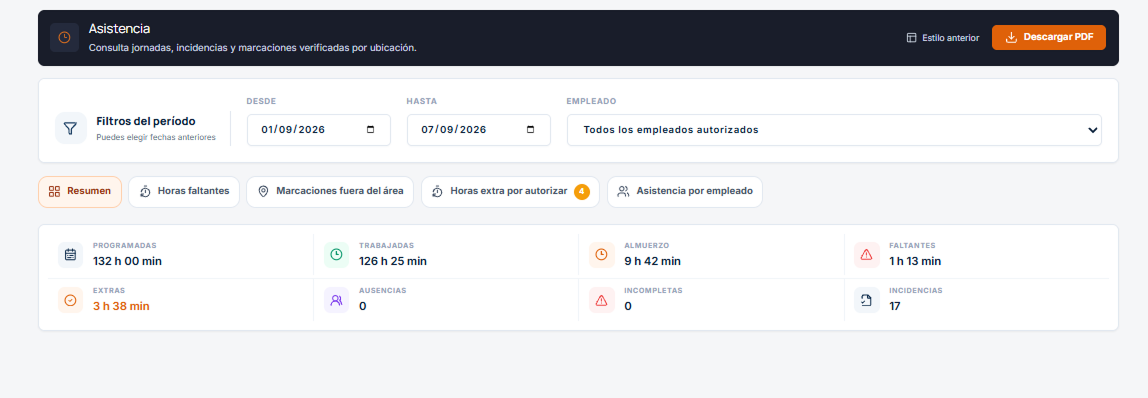Open the Horas faltantes tab
This screenshot has height=398, width=1148.
pos(184,192)
